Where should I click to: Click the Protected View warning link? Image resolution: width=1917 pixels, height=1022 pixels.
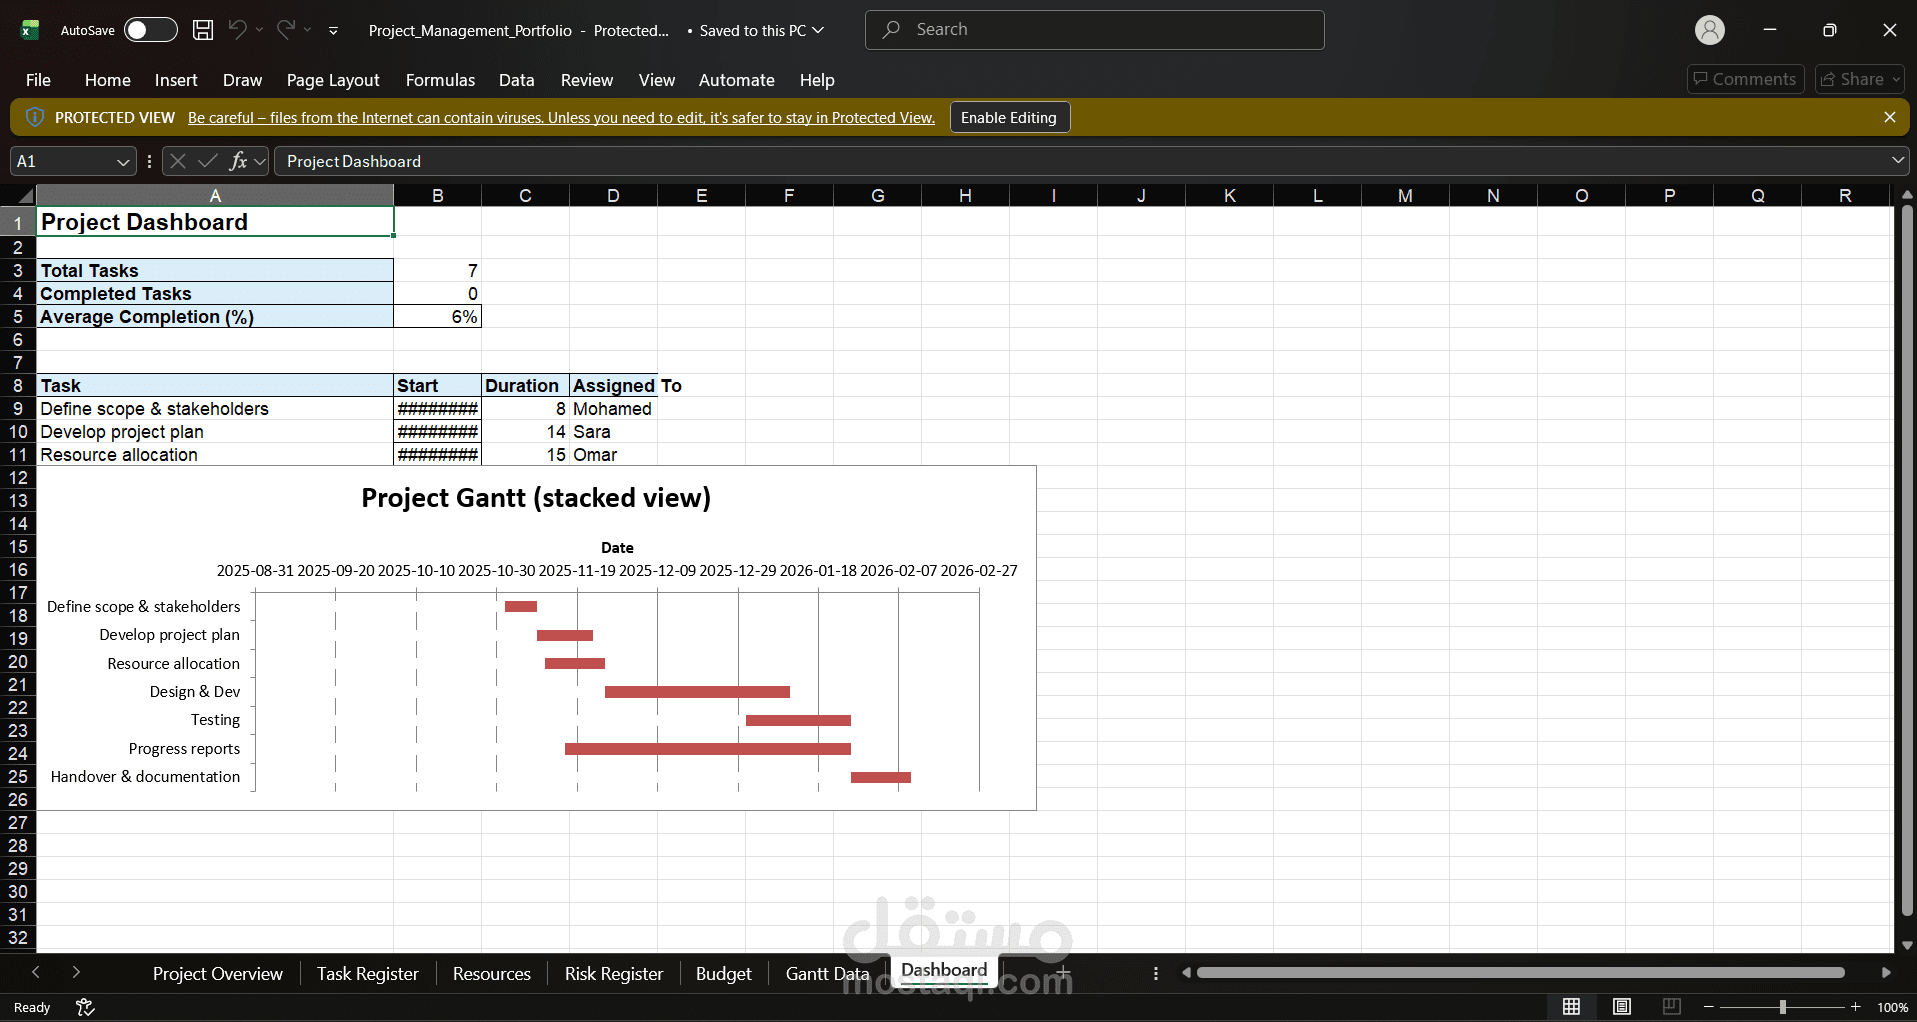(561, 118)
